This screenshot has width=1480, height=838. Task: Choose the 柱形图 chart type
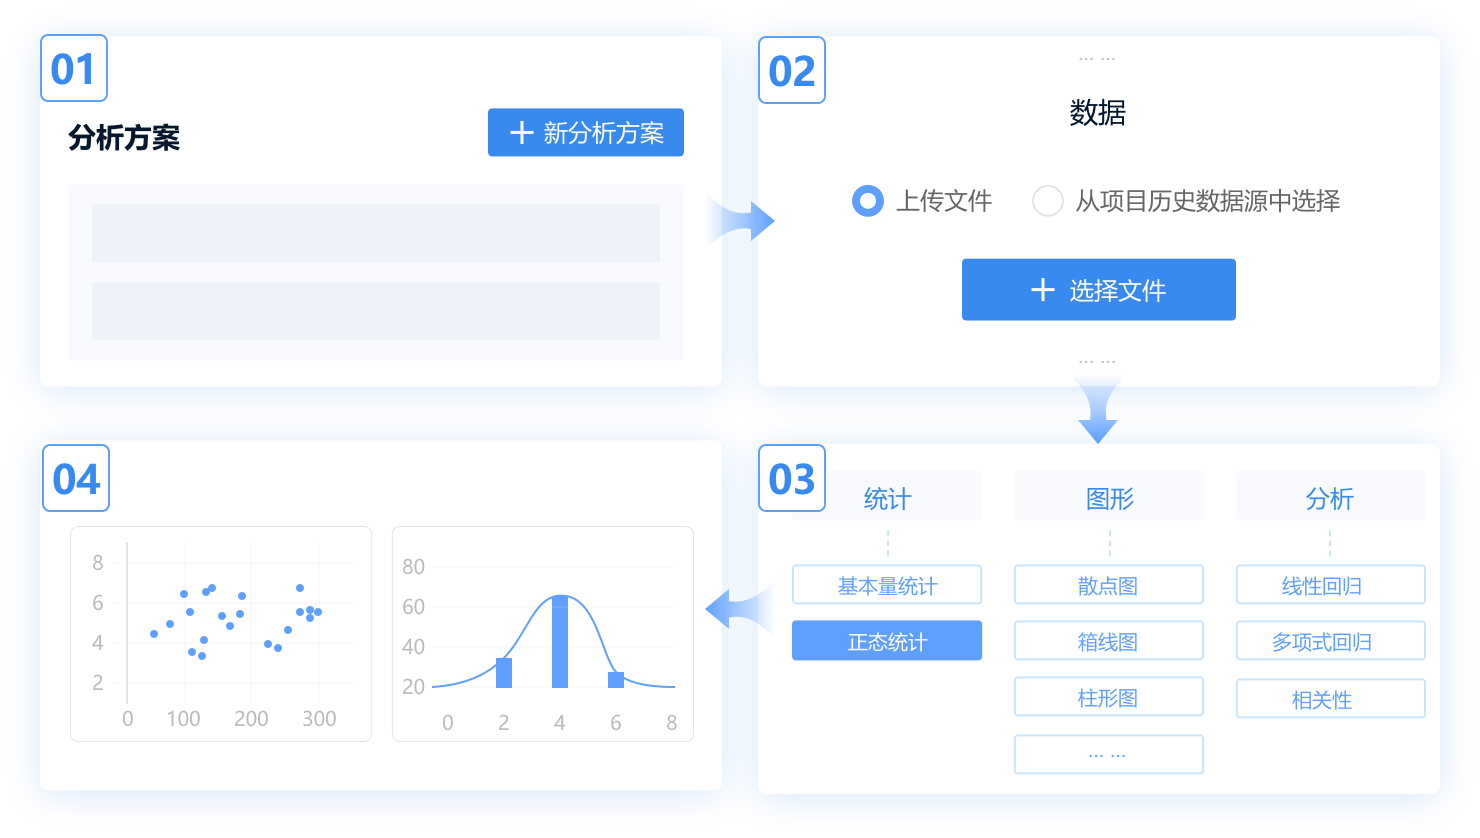1108,697
